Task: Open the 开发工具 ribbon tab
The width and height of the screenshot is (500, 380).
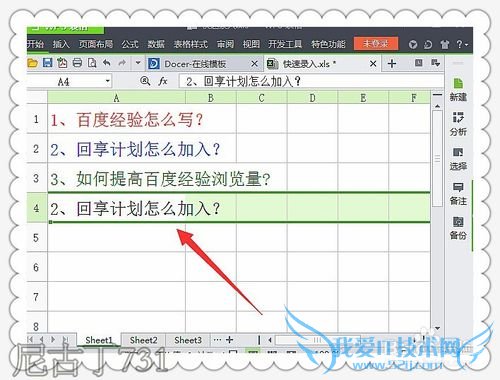Action: (x=285, y=44)
